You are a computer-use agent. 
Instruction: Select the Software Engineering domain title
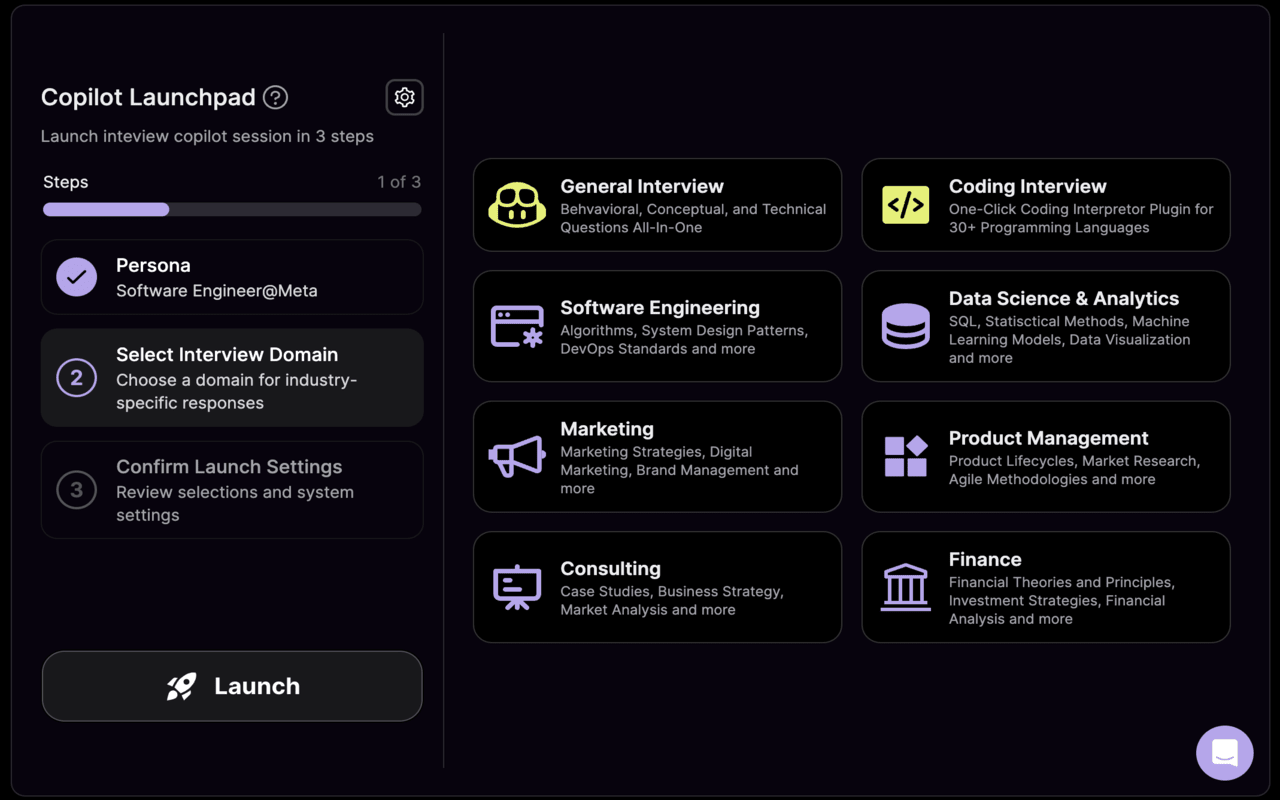point(660,308)
